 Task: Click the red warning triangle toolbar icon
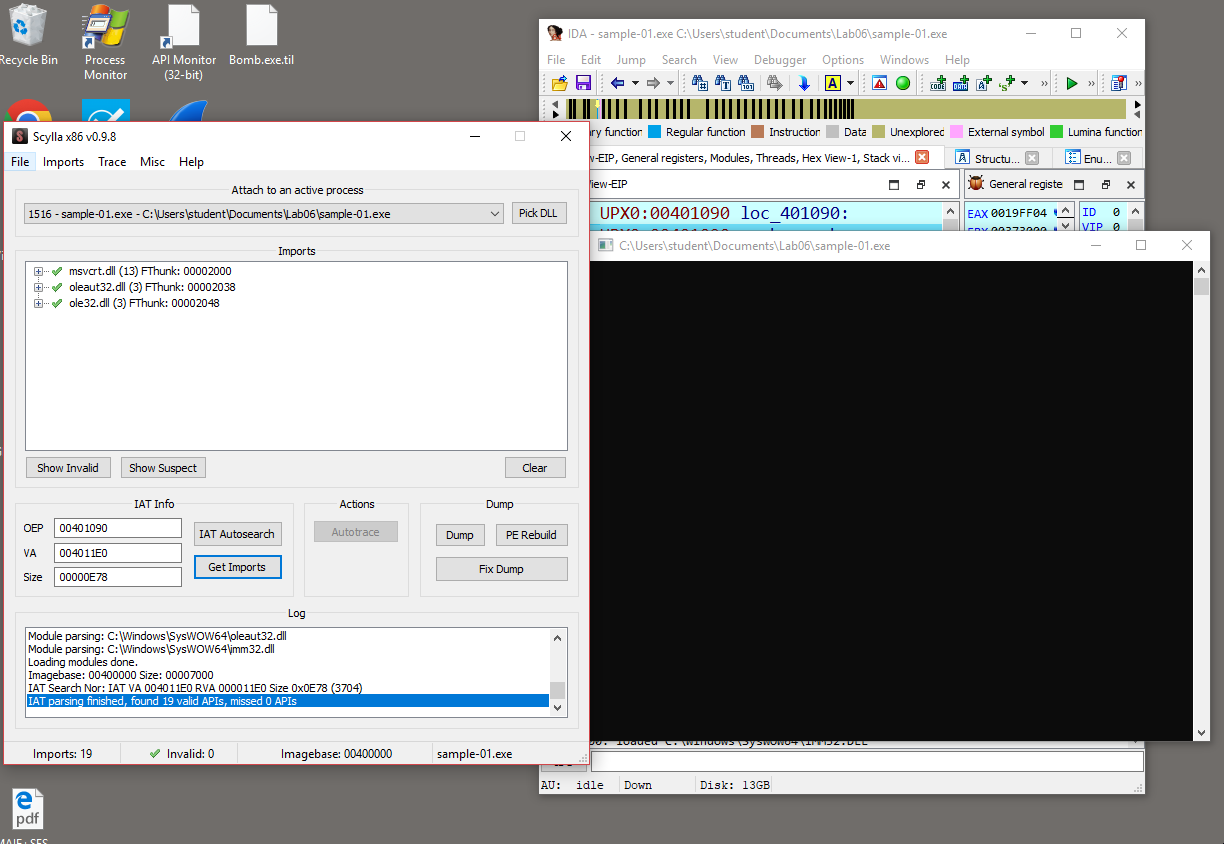point(879,83)
